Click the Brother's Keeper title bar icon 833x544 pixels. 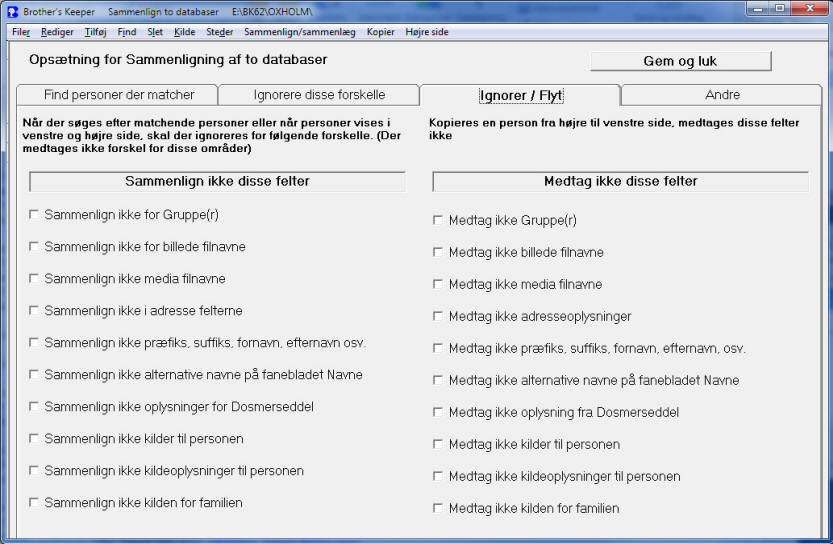(x=13, y=11)
